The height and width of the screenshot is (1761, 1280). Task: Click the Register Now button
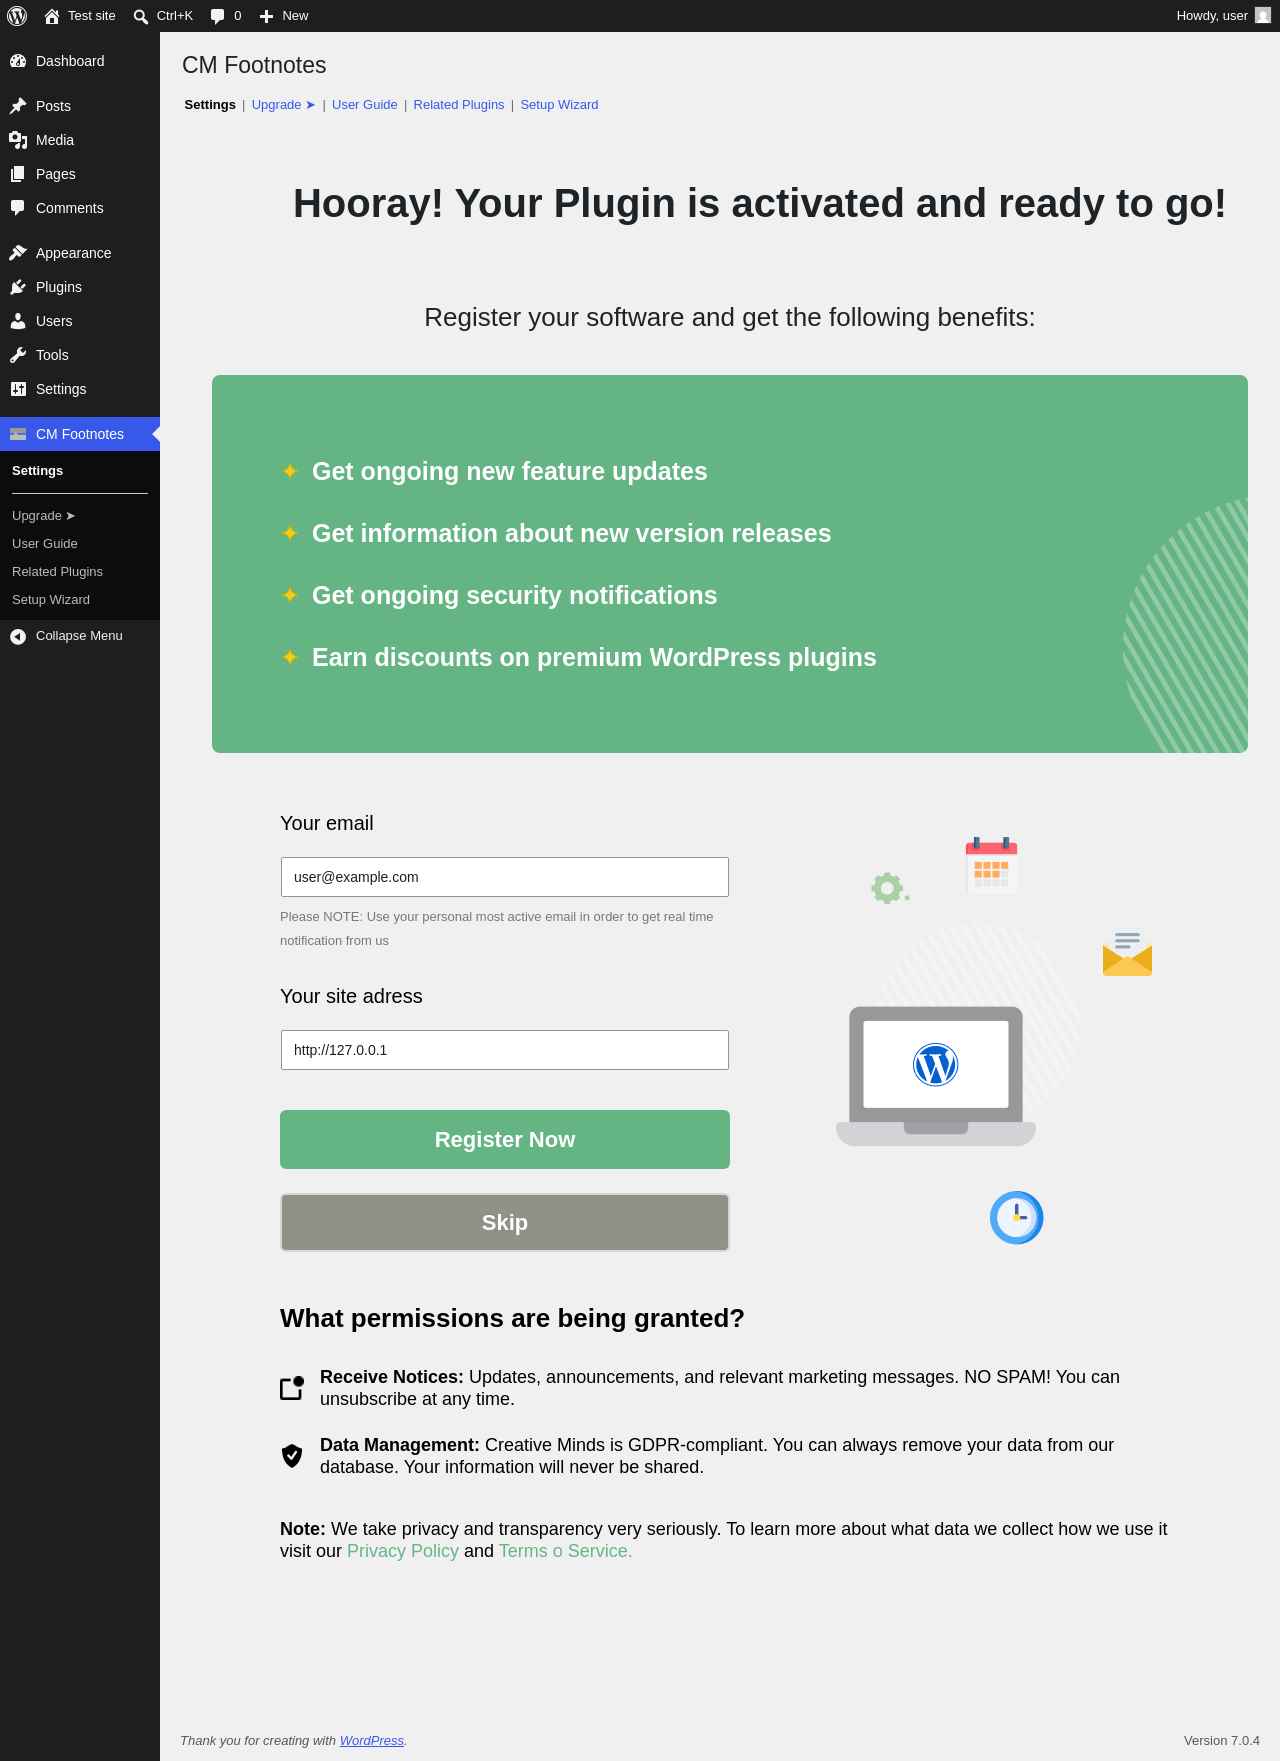point(505,1139)
